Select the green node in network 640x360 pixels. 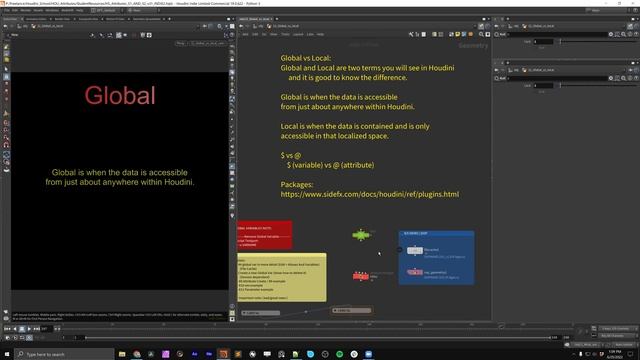click(361, 235)
